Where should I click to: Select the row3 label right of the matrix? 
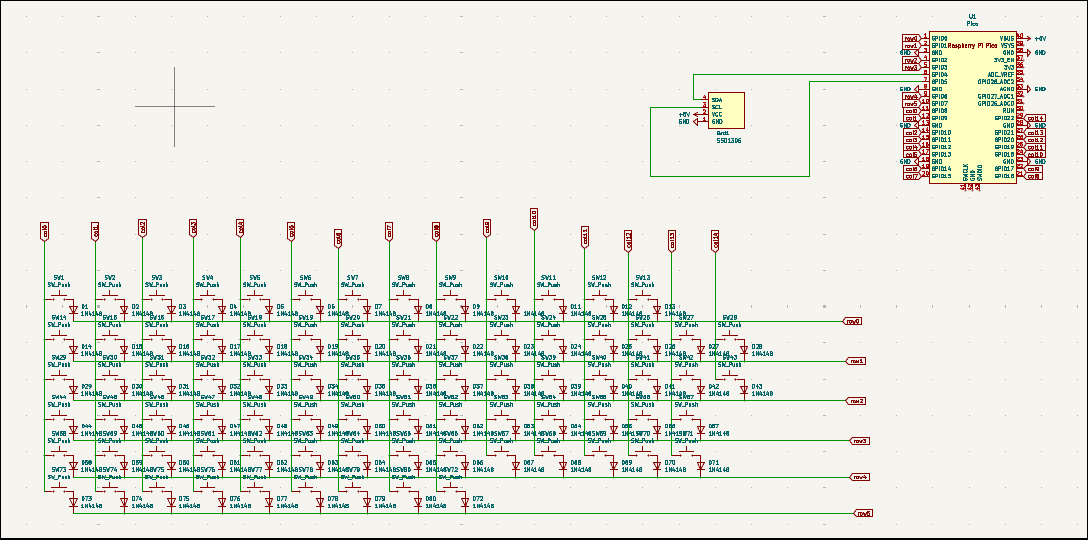(x=859, y=440)
